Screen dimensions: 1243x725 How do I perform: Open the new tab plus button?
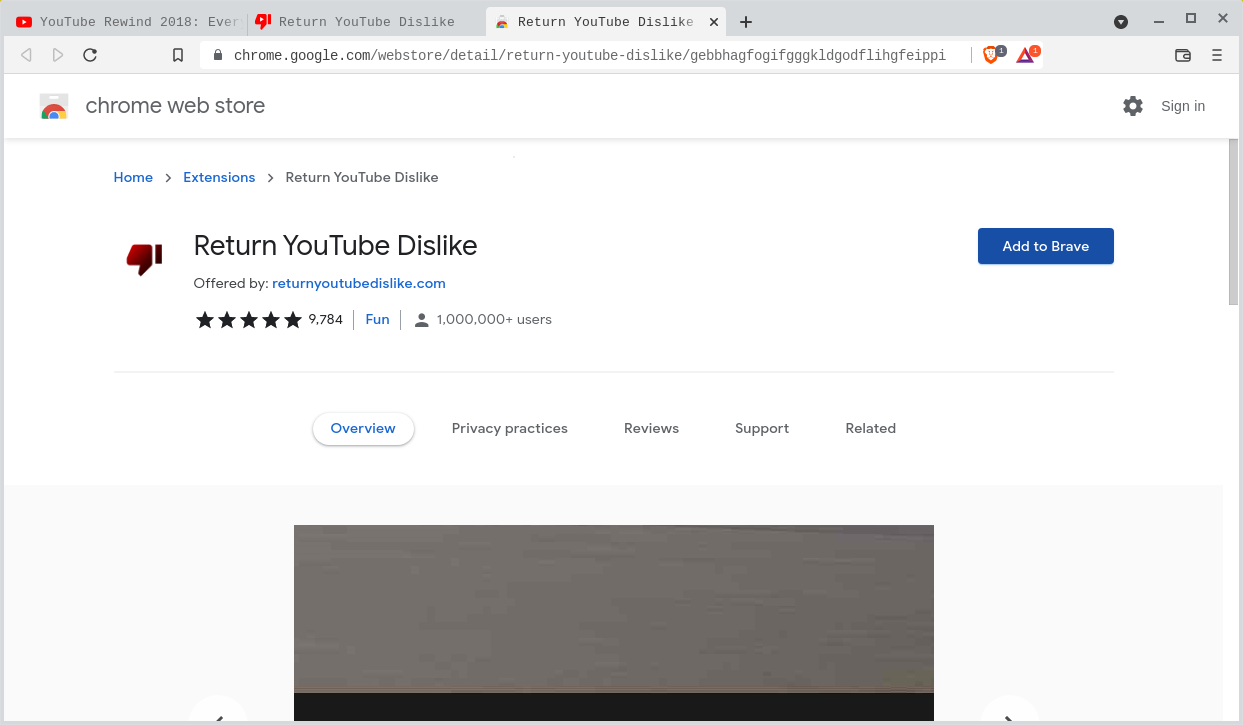point(745,22)
